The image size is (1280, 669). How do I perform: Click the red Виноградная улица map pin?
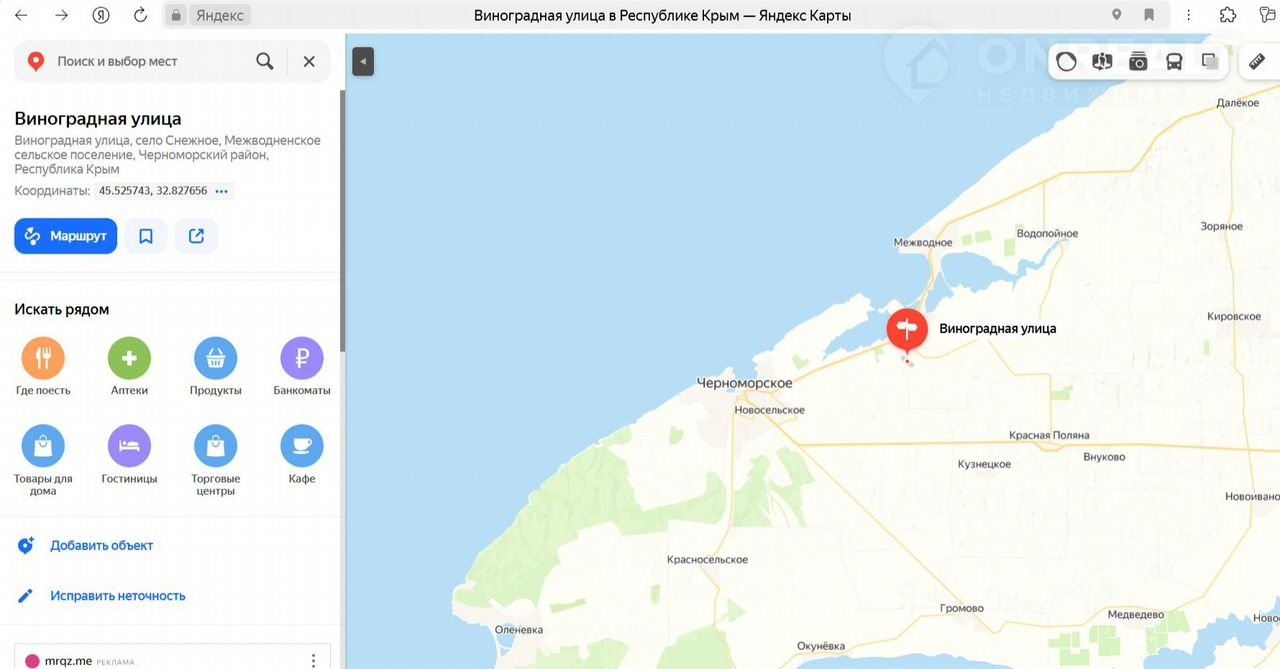pos(907,329)
